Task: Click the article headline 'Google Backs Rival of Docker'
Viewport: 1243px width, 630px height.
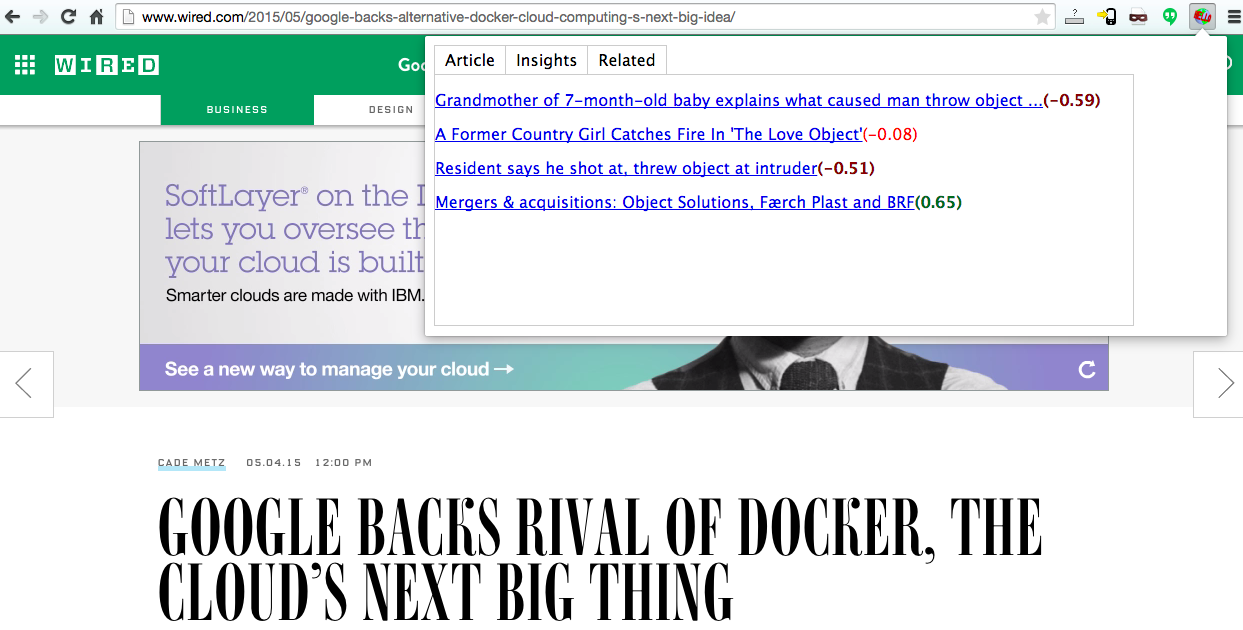Action: [600, 559]
